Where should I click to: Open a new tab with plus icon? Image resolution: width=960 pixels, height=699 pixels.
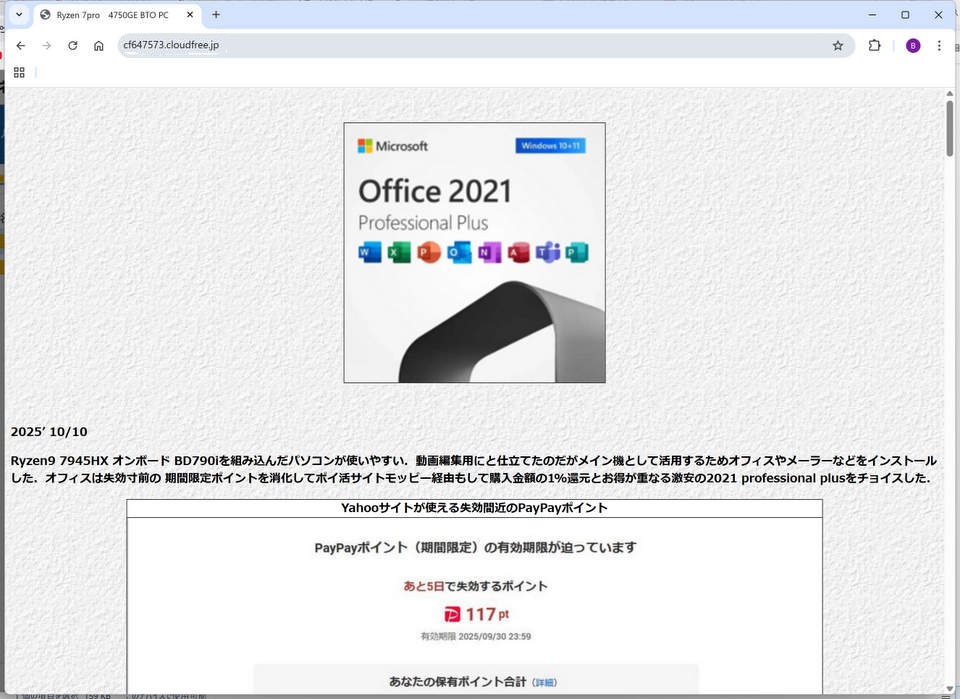point(216,15)
